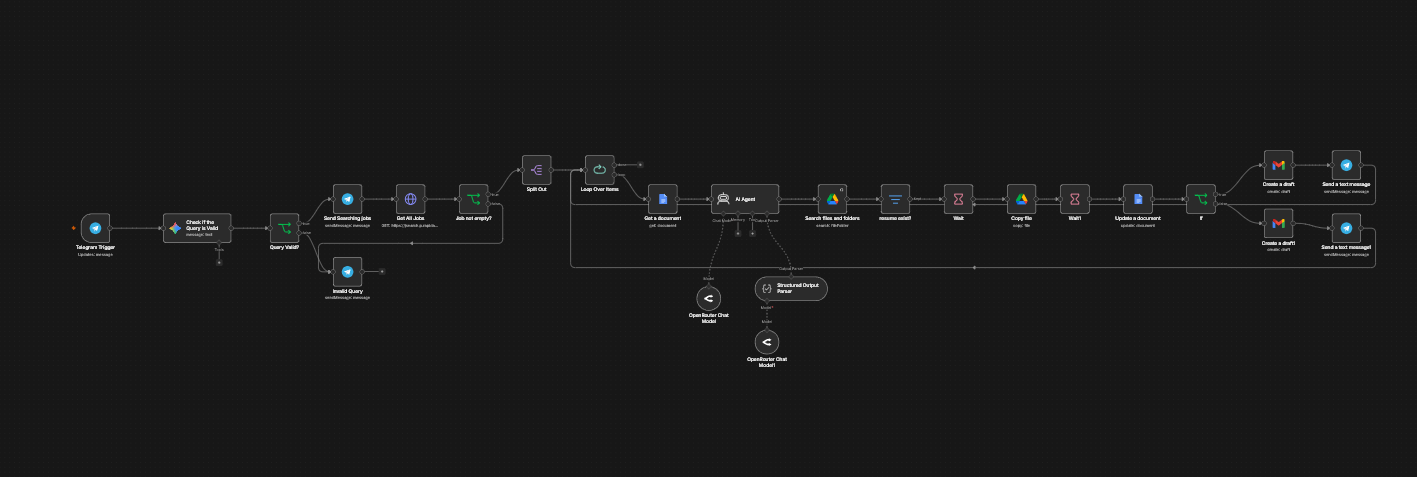Select the Copy file Drive node
The width and height of the screenshot is (1417, 477).
1021,199
